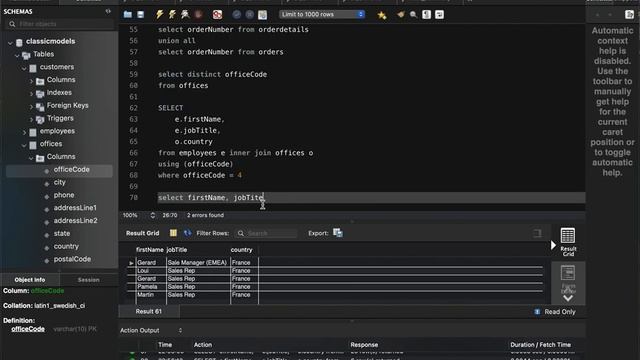Viewport: 640px width, 360px height.
Task: Toggle result grid form icon
Action: pos(173,233)
